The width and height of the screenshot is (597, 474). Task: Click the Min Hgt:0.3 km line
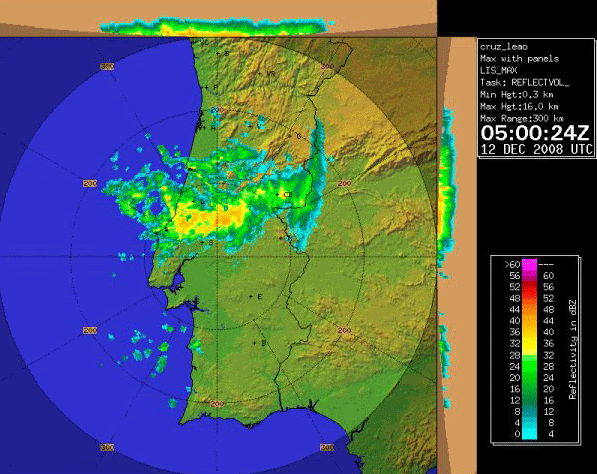(517, 94)
